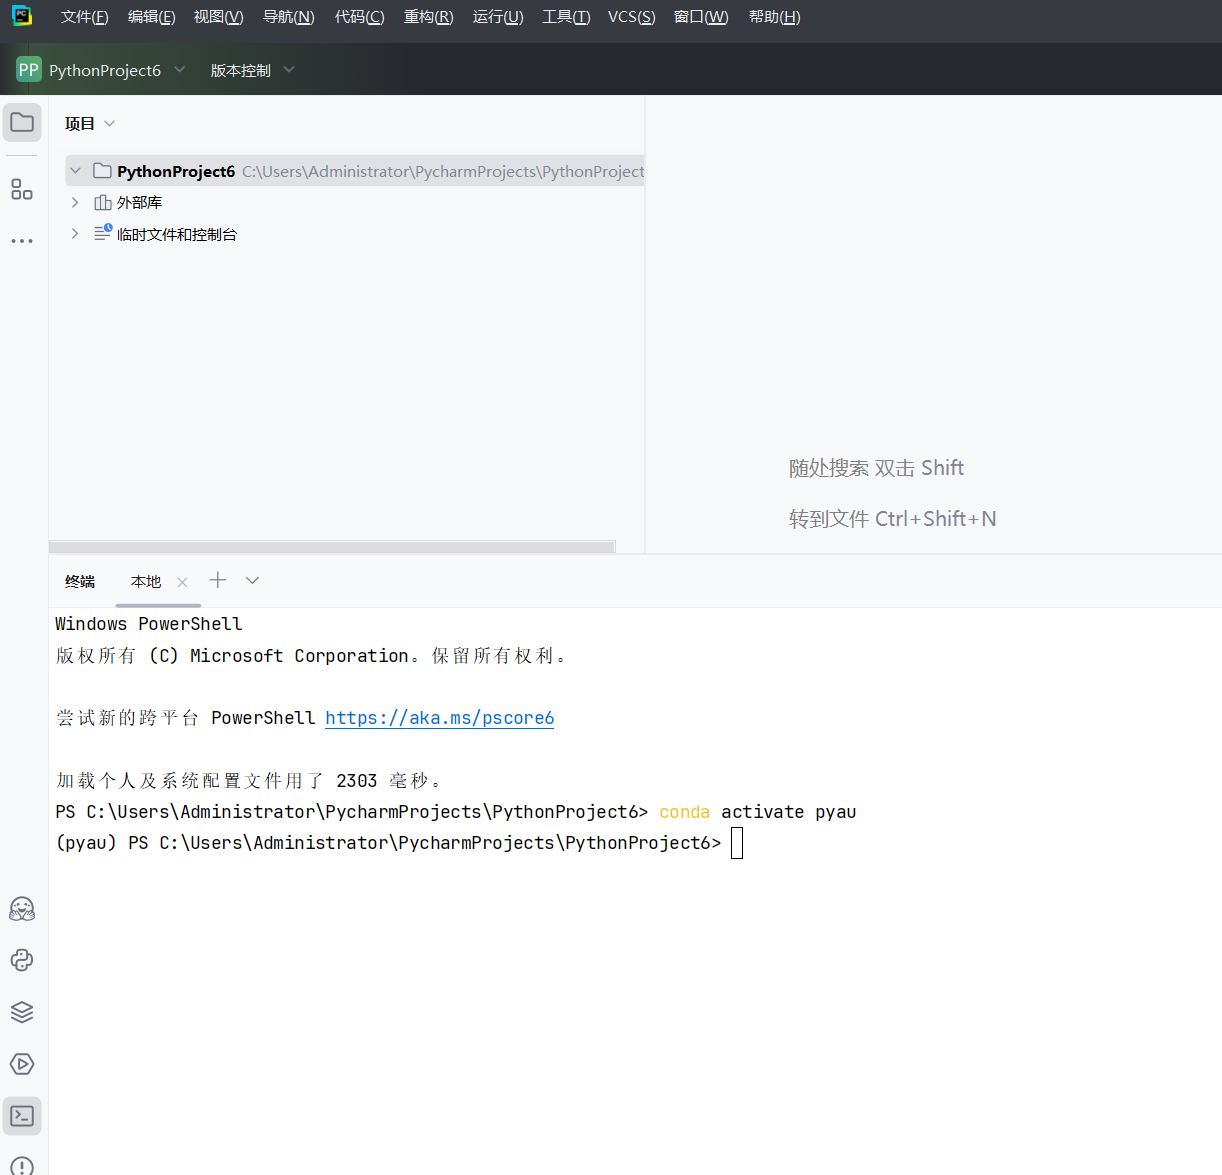
Task: Open the Hugging Face tool window icon
Action: pyautogui.click(x=22, y=908)
